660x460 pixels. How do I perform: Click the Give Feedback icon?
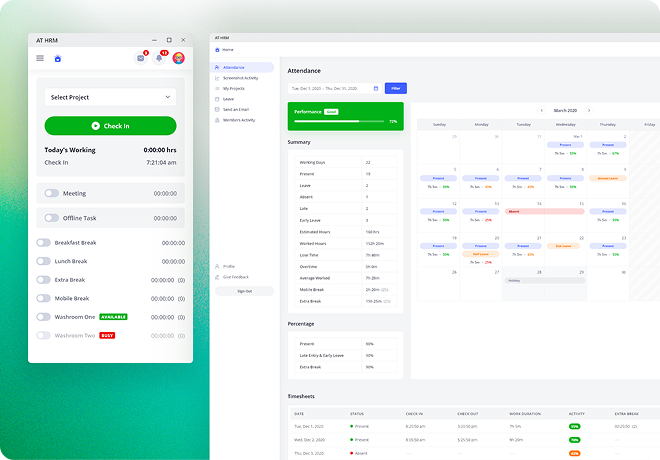pyautogui.click(x=217, y=277)
